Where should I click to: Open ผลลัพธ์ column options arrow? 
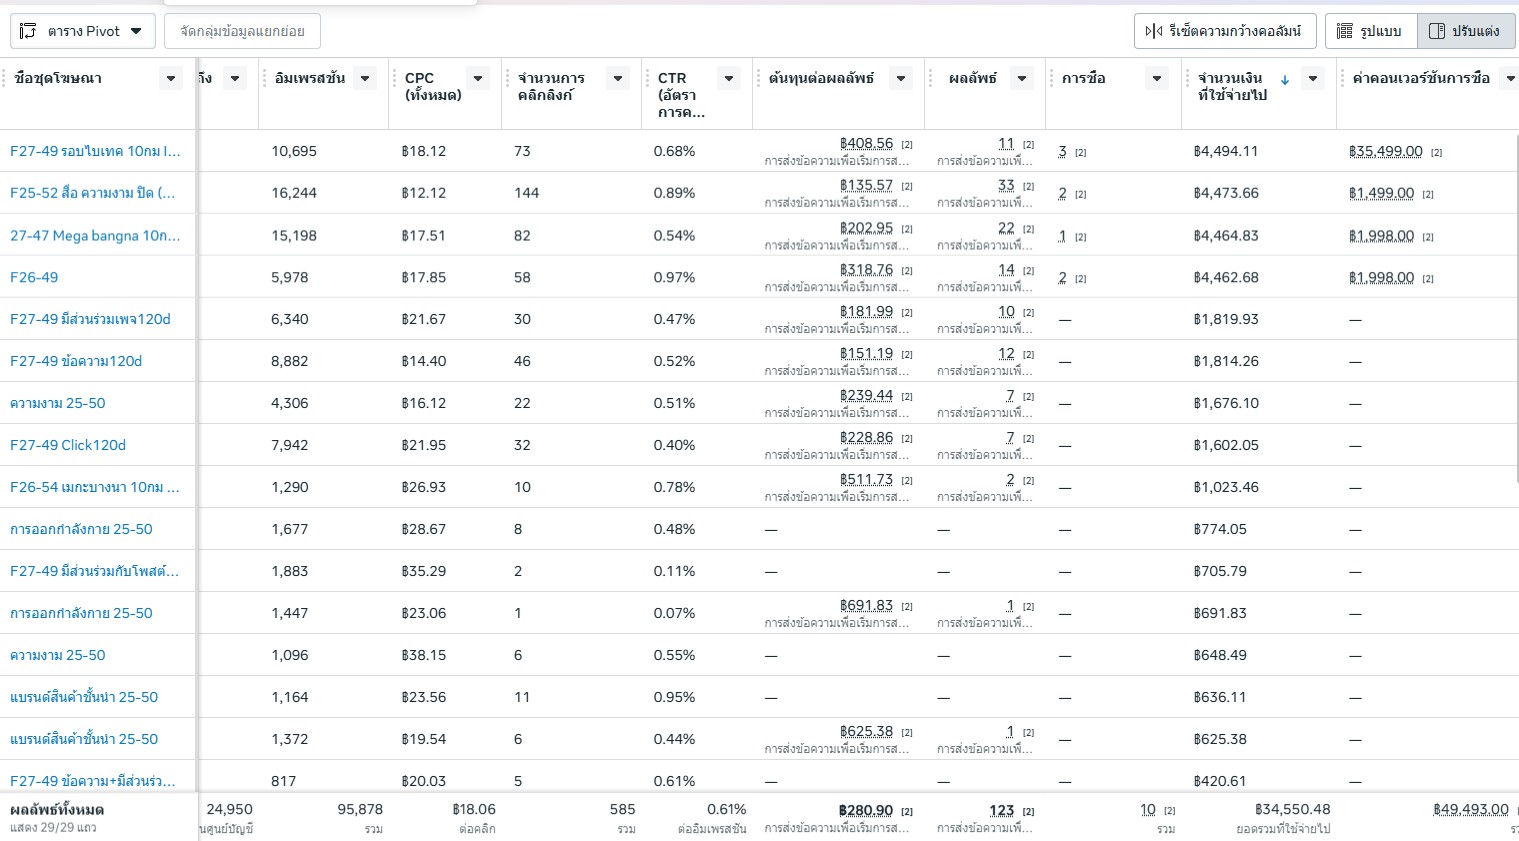click(x=1022, y=78)
